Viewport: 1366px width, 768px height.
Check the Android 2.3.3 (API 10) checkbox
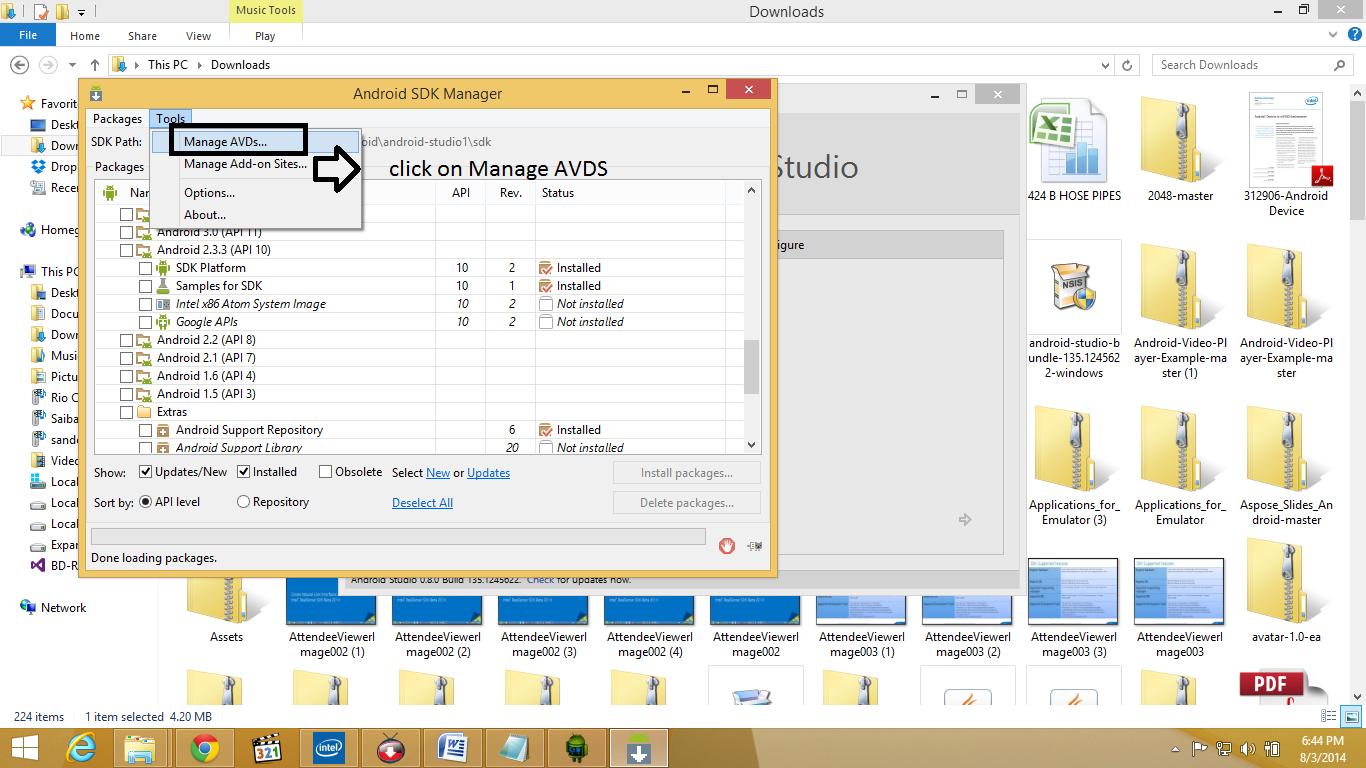[x=126, y=250]
